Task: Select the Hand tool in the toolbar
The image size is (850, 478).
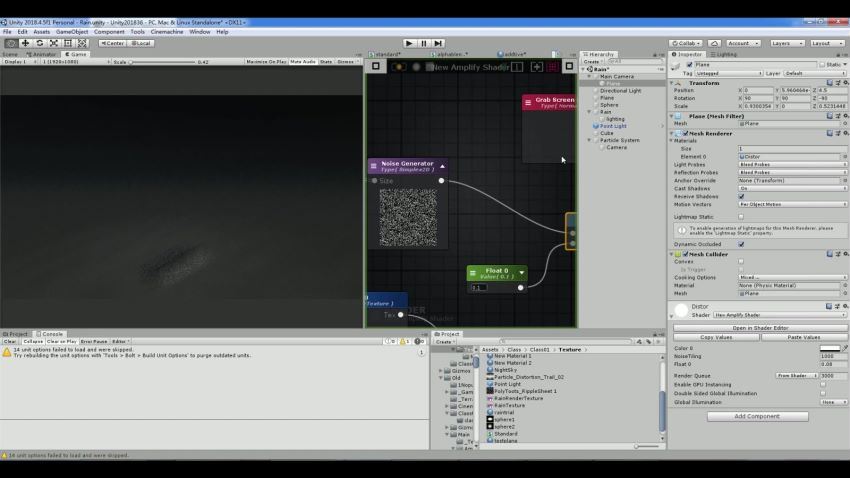Action: [x=11, y=43]
